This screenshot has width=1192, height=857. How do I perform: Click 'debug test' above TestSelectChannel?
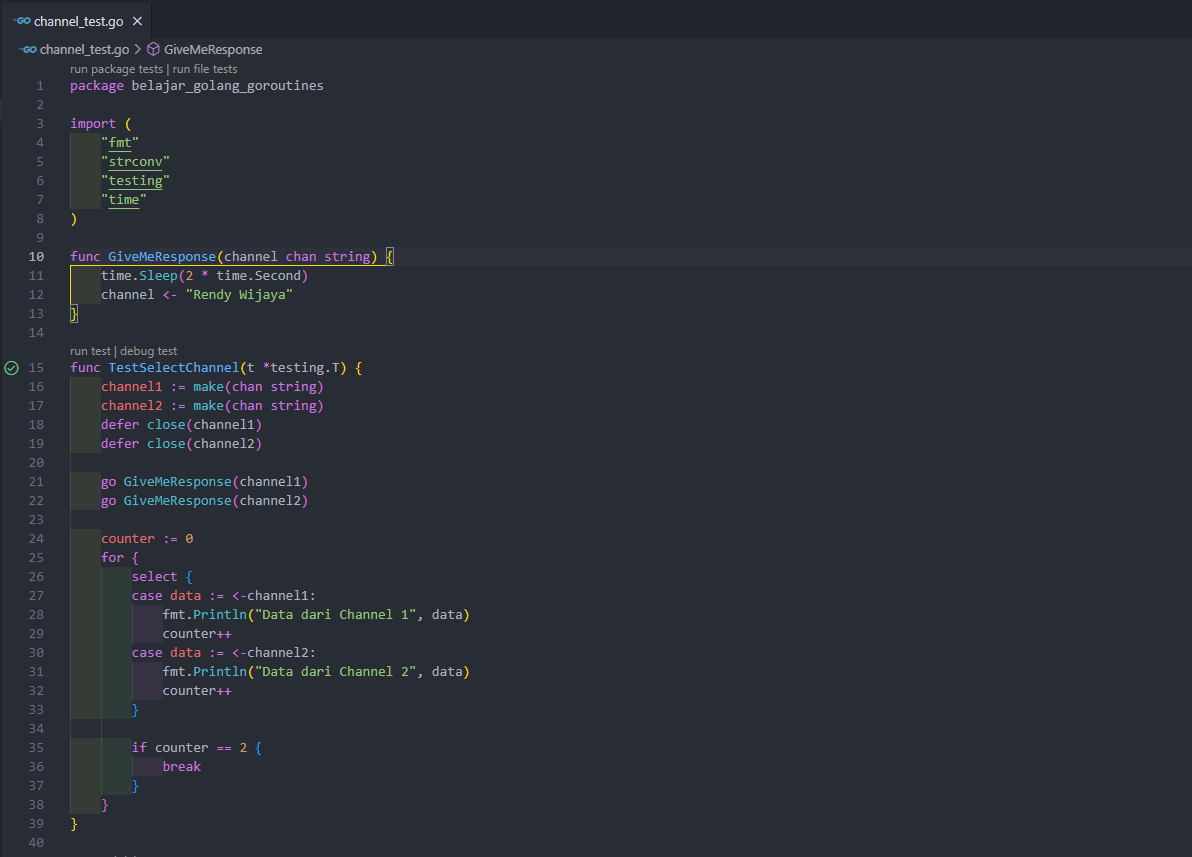pyautogui.click(x=148, y=351)
